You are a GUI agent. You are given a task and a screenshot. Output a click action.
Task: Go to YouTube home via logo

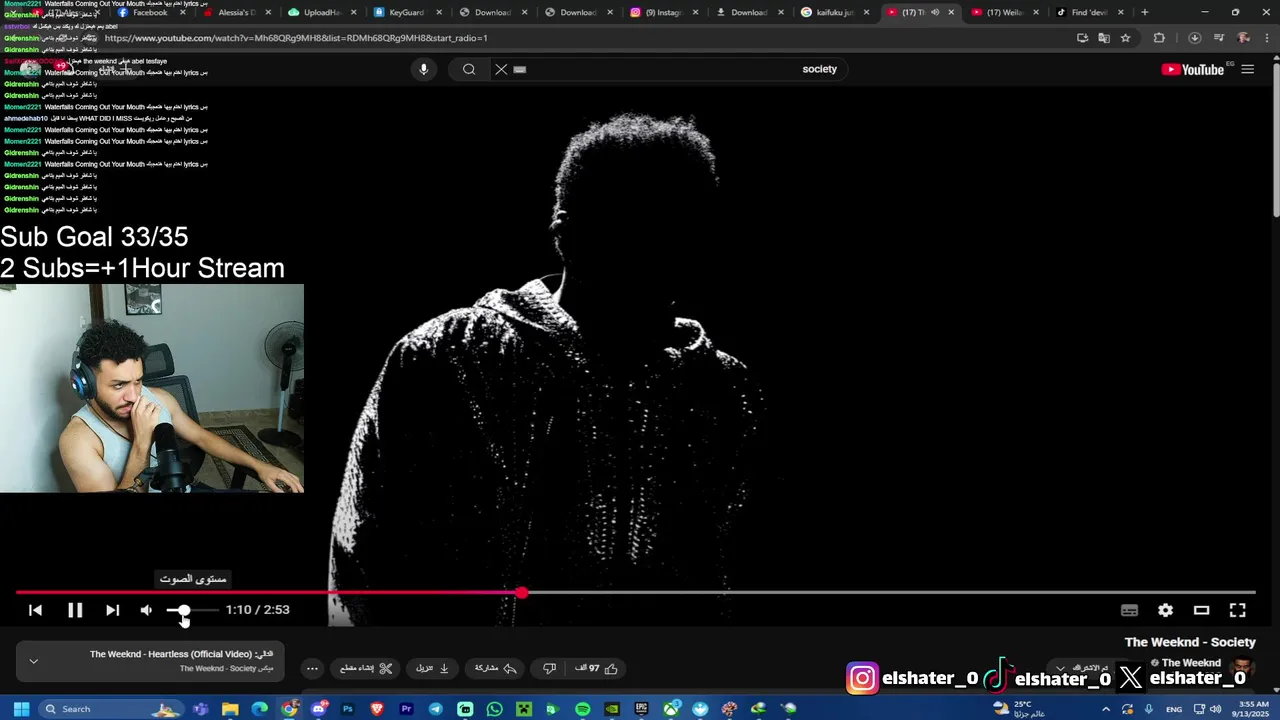[1192, 69]
